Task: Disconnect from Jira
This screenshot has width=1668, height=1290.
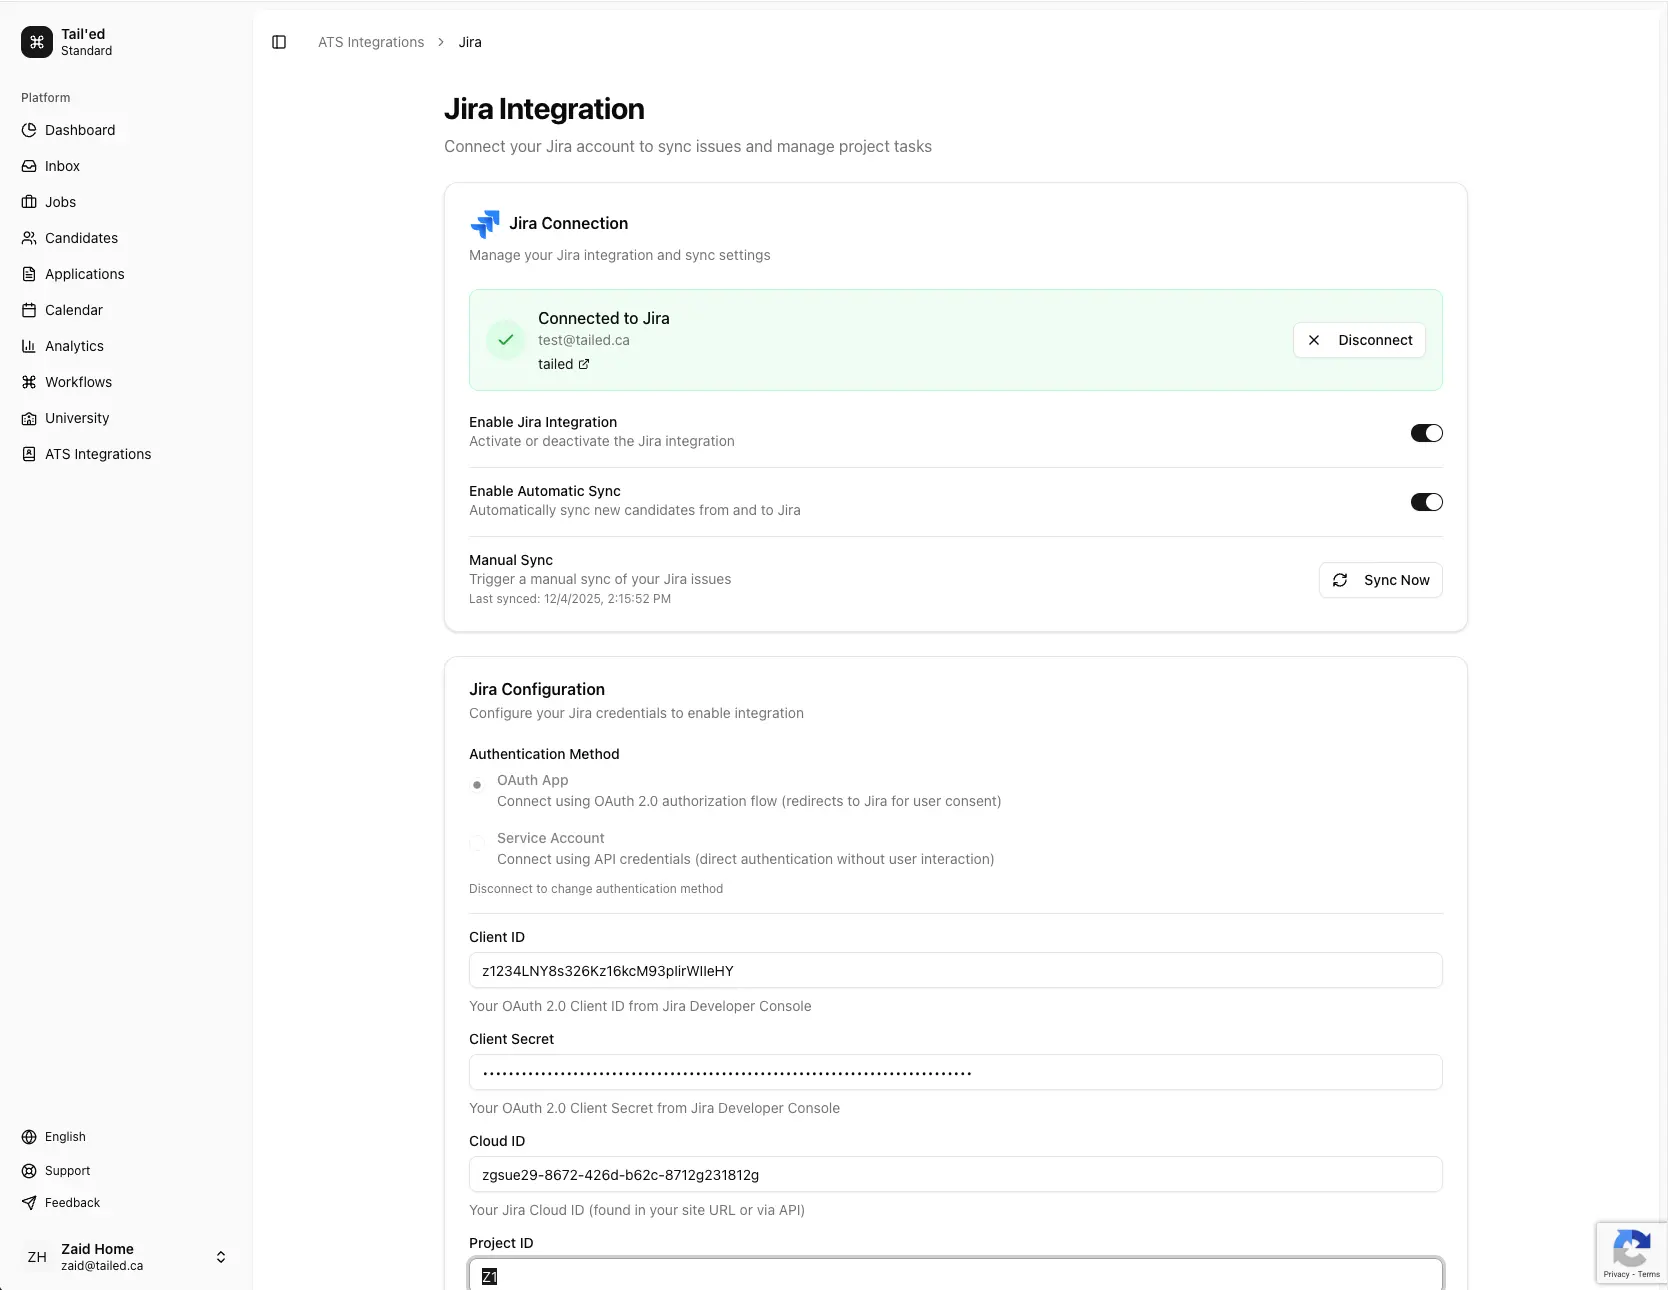Action: pyautogui.click(x=1360, y=340)
